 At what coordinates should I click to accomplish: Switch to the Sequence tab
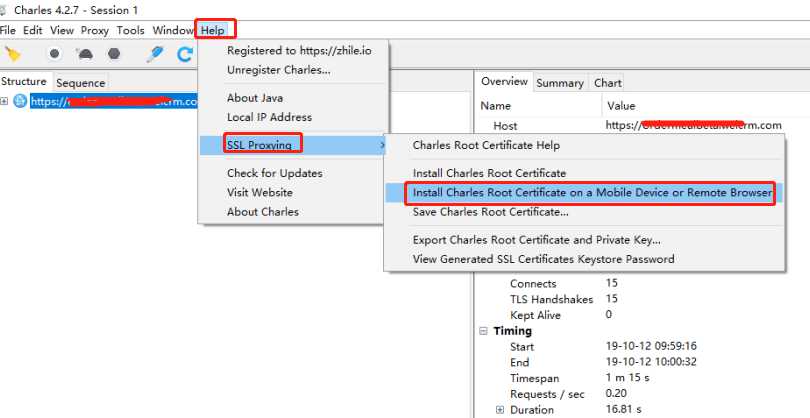pyautogui.click(x=81, y=83)
